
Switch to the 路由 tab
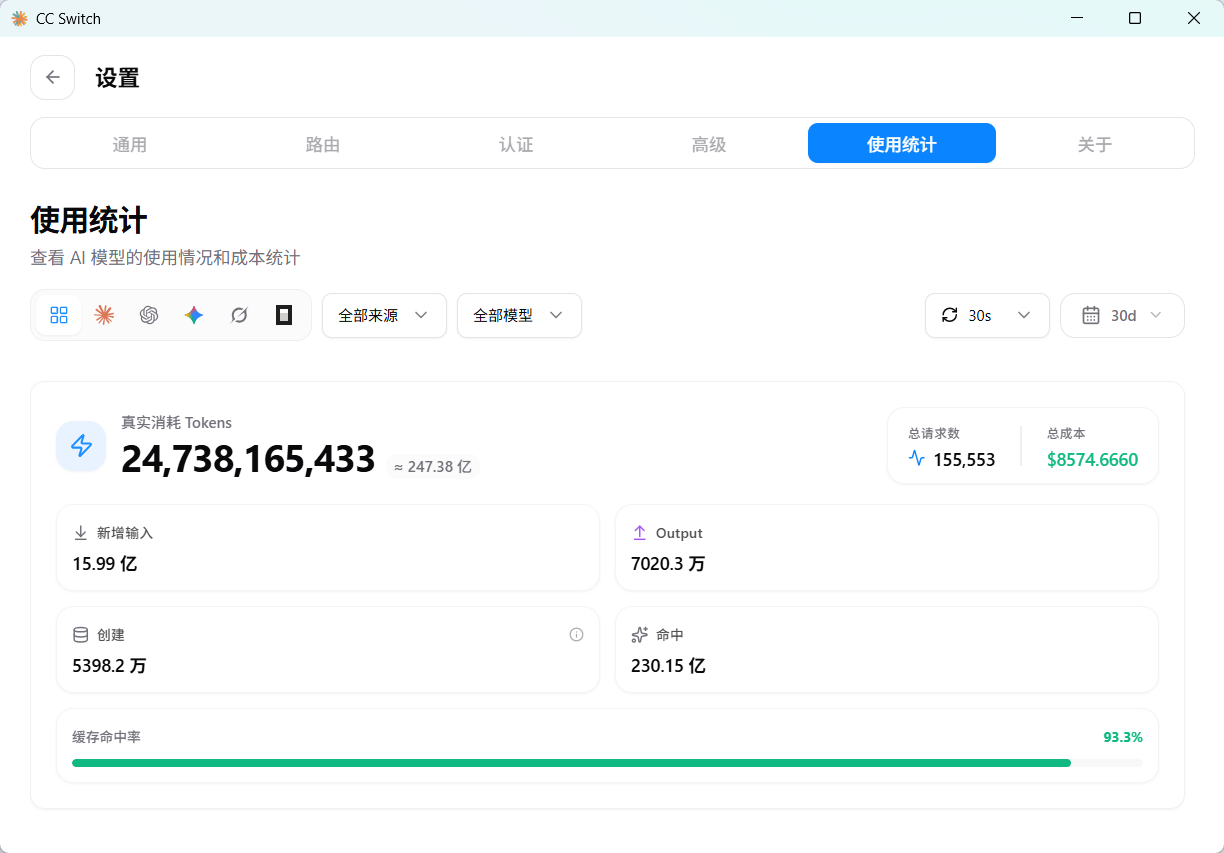(x=323, y=144)
